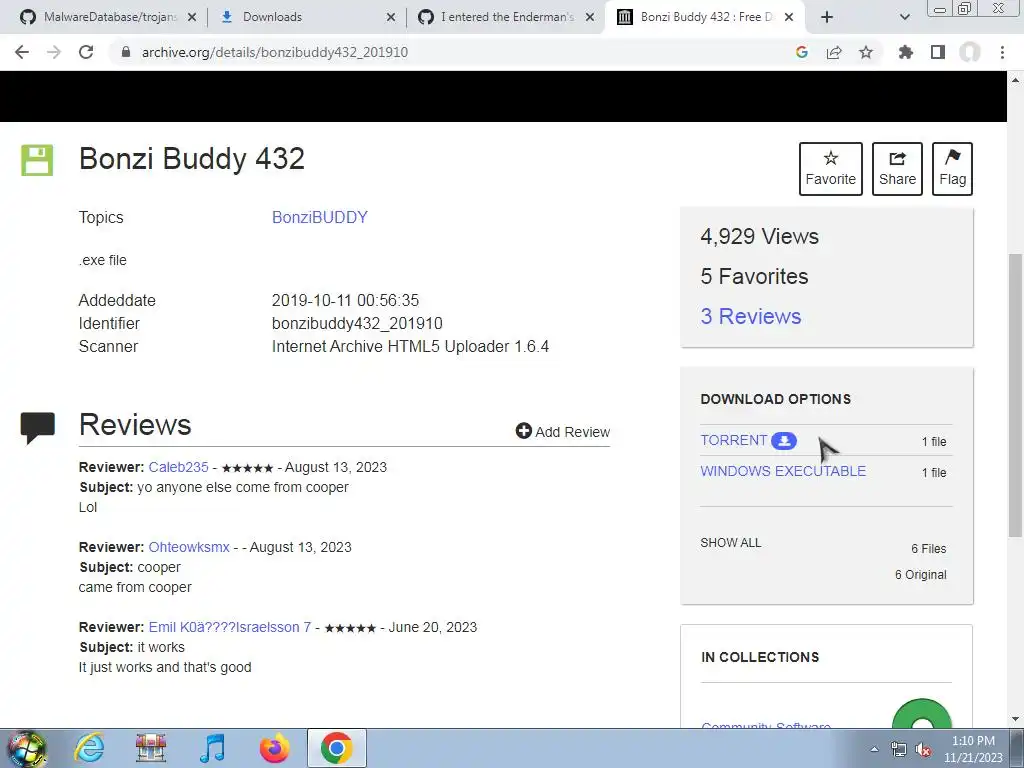Image resolution: width=1024 pixels, height=768 pixels.
Task: Open the taskbar music note app
Action: tap(212, 748)
